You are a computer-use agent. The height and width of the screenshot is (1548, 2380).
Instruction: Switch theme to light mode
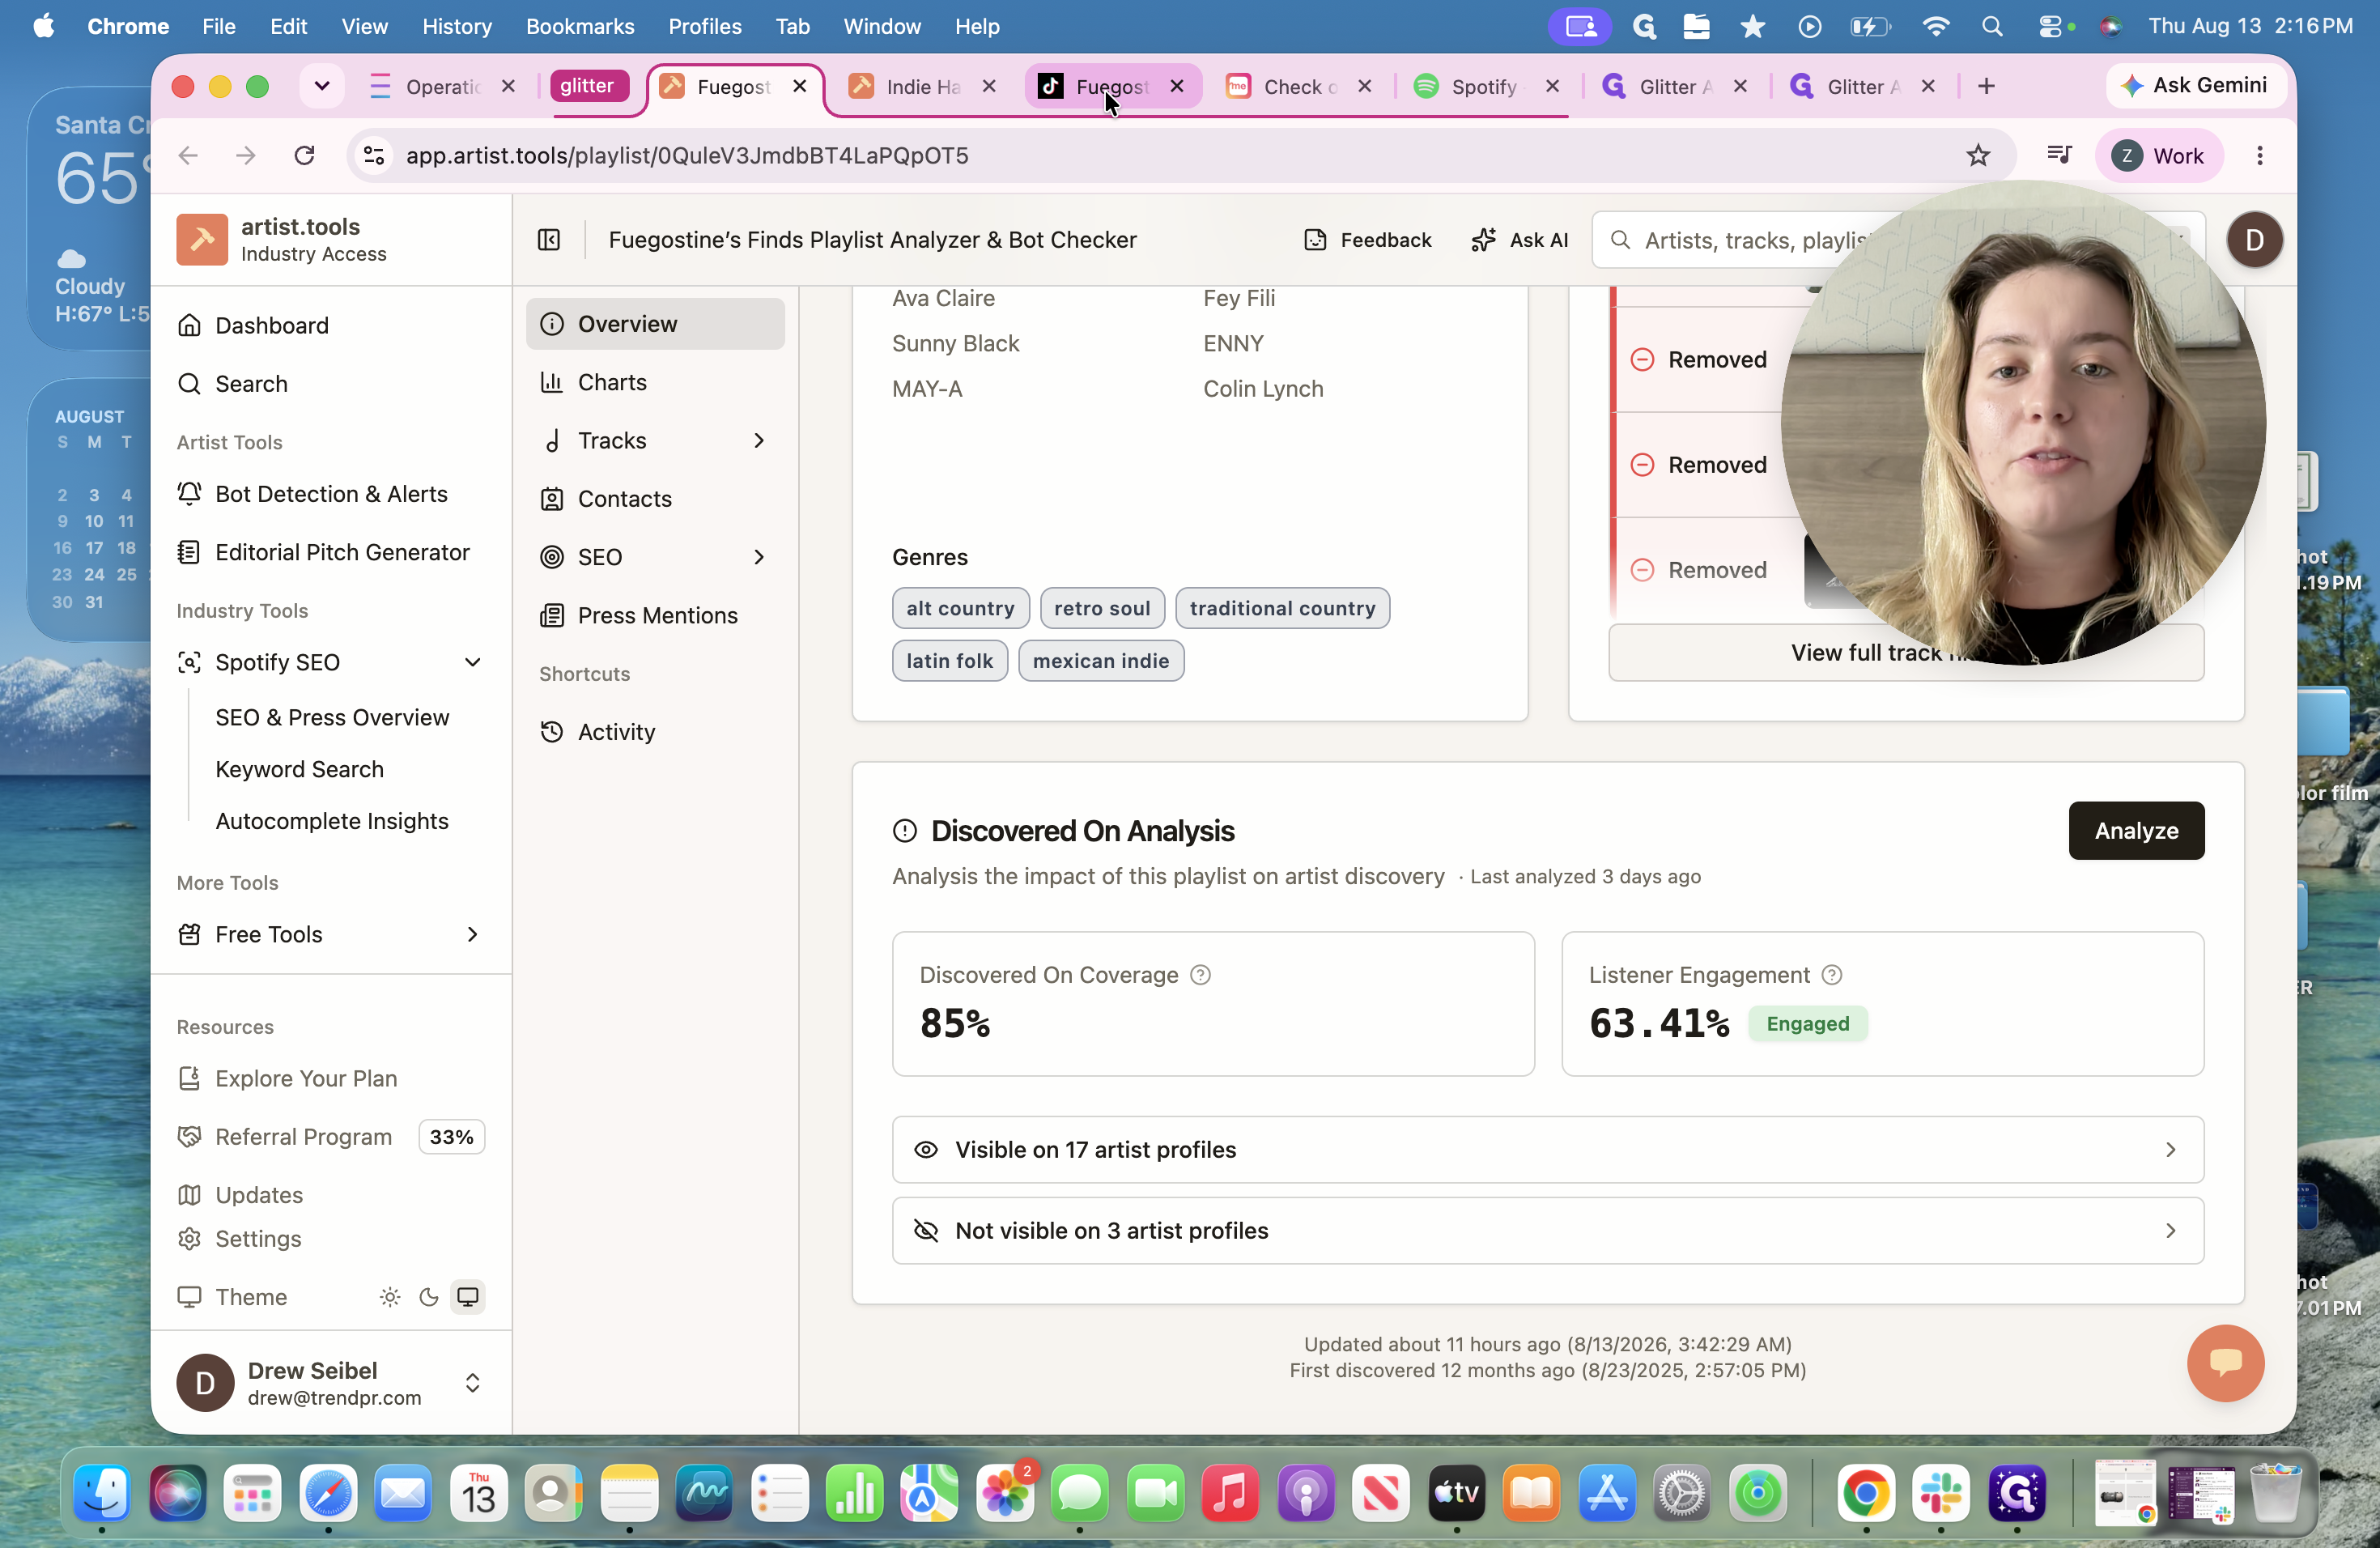tap(390, 1297)
